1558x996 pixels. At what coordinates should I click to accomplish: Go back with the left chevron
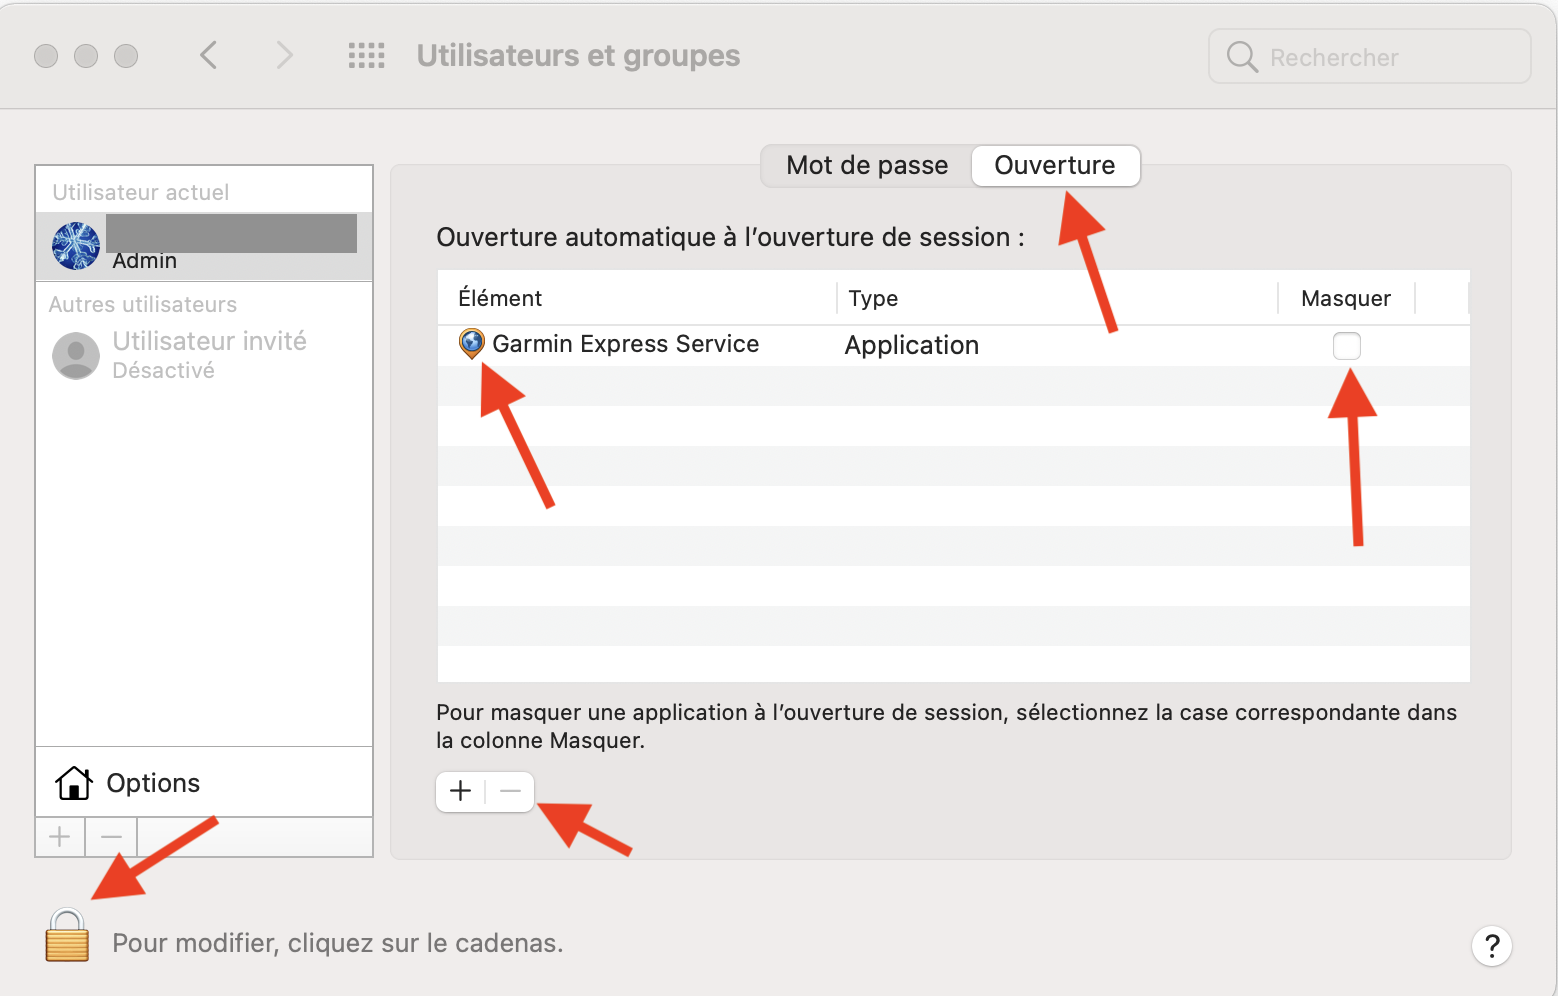click(x=208, y=55)
